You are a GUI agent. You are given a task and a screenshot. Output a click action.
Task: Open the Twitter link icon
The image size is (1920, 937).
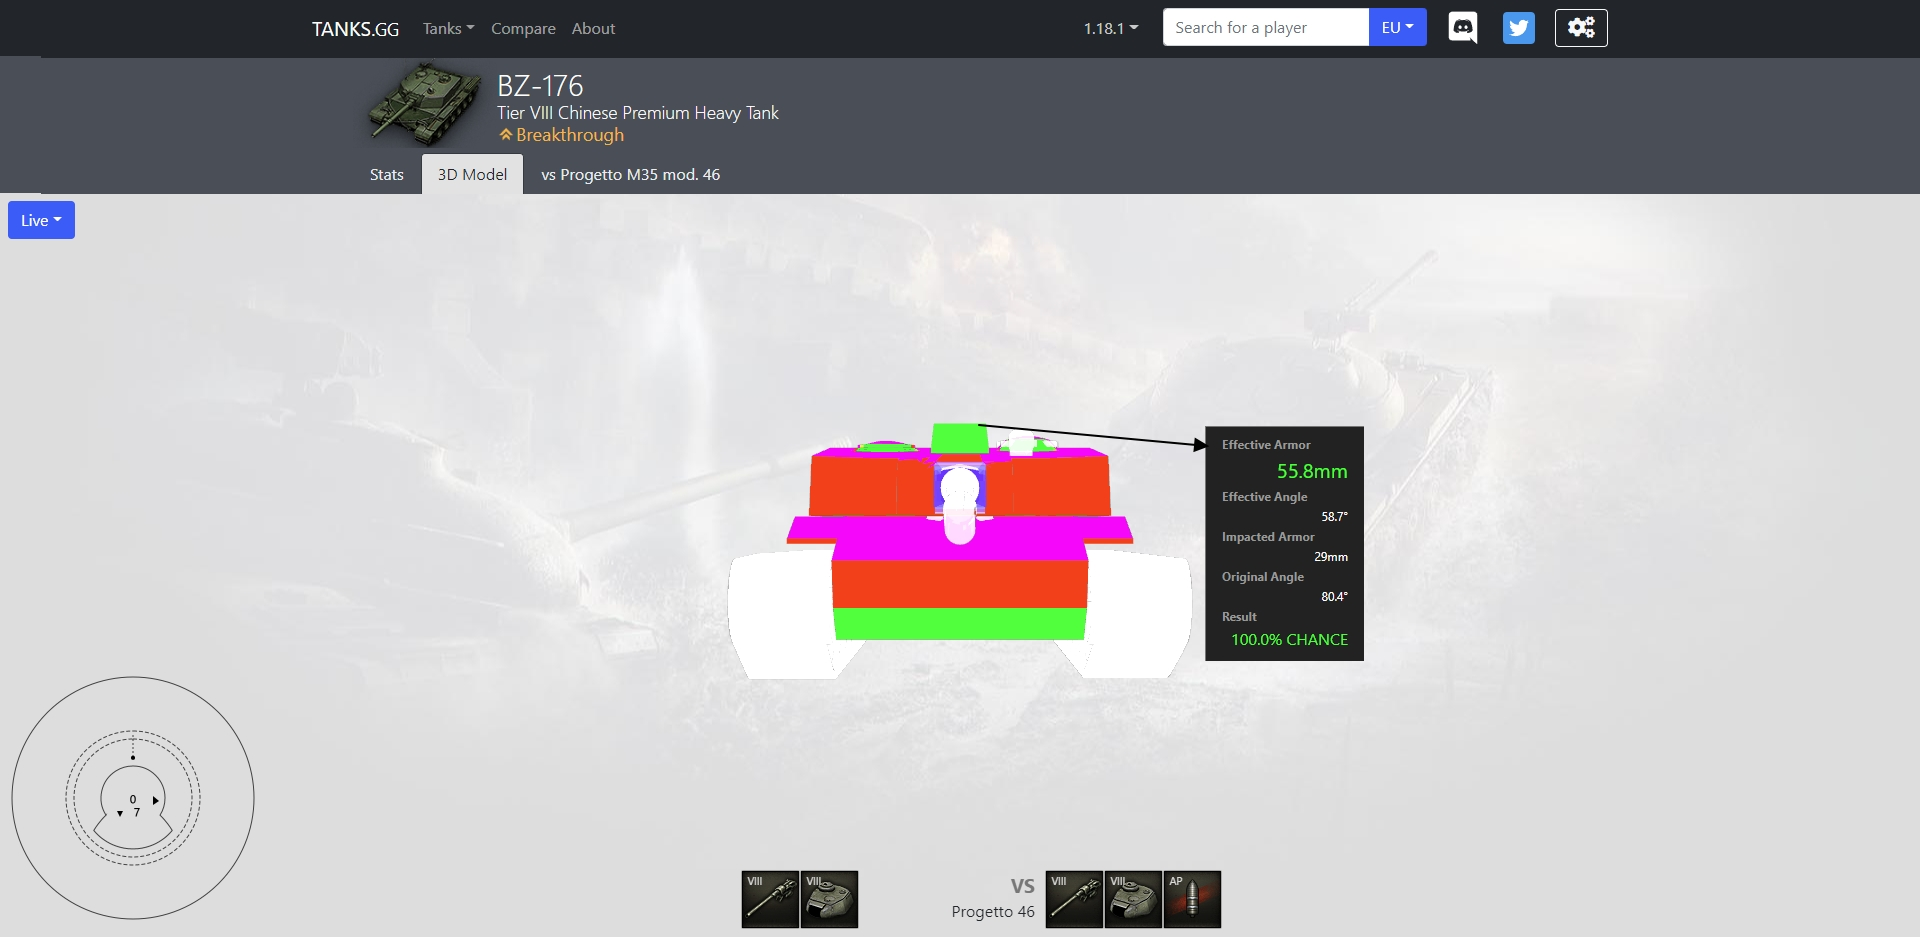point(1518,28)
